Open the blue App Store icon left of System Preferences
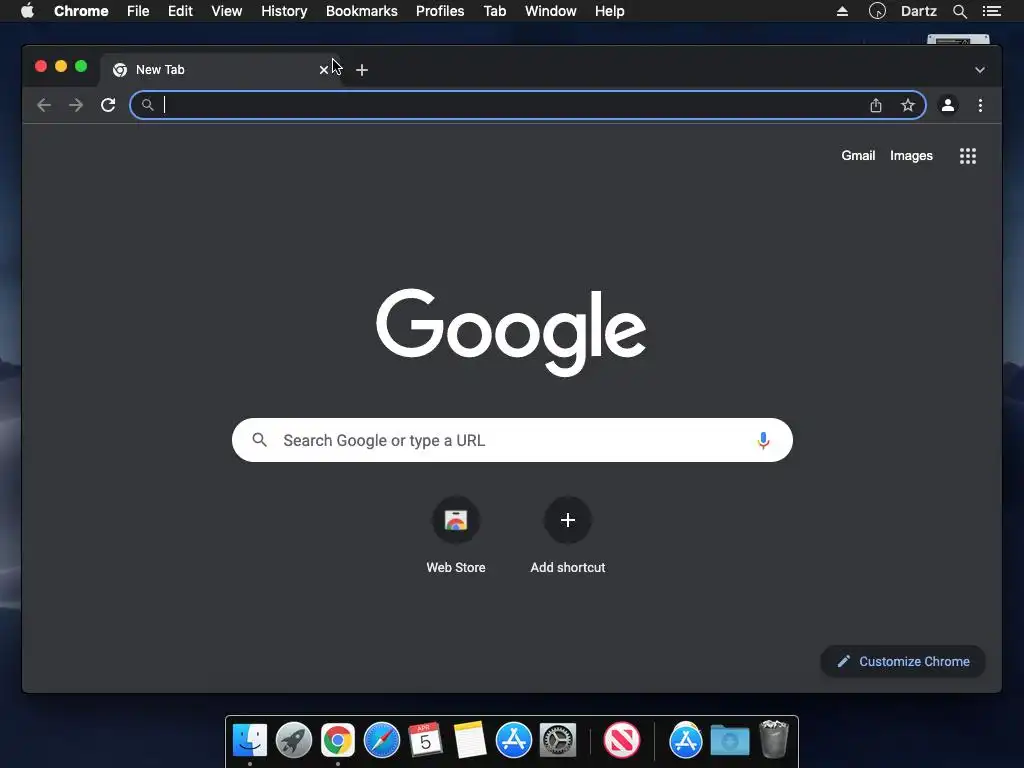1024x768 pixels. pyautogui.click(x=513, y=741)
